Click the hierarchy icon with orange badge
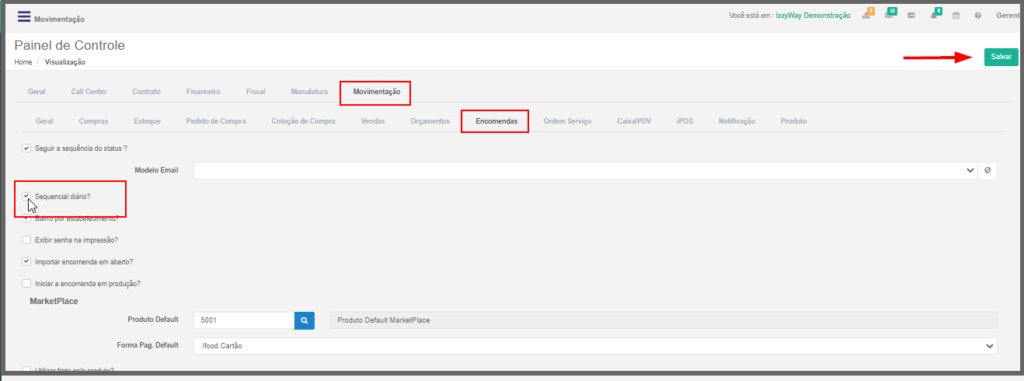1024x381 pixels. (867, 16)
